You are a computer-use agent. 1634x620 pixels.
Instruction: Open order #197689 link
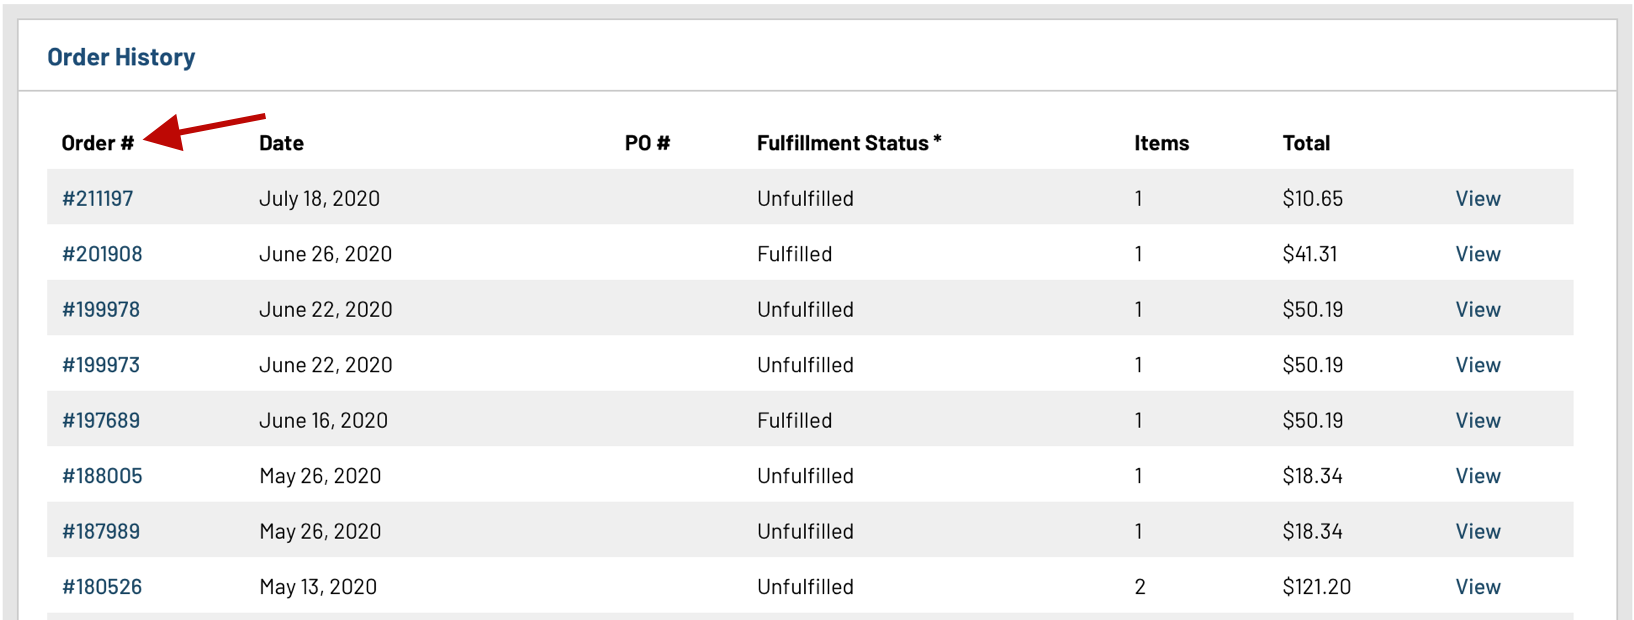(101, 420)
